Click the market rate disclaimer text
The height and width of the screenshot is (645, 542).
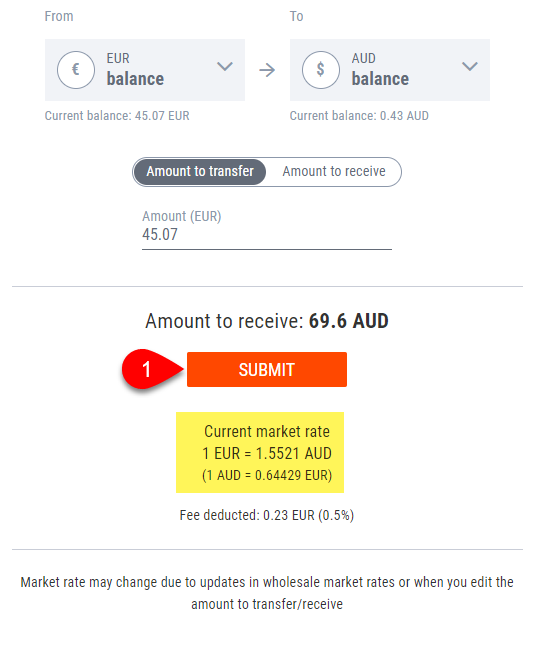[x=267, y=593]
